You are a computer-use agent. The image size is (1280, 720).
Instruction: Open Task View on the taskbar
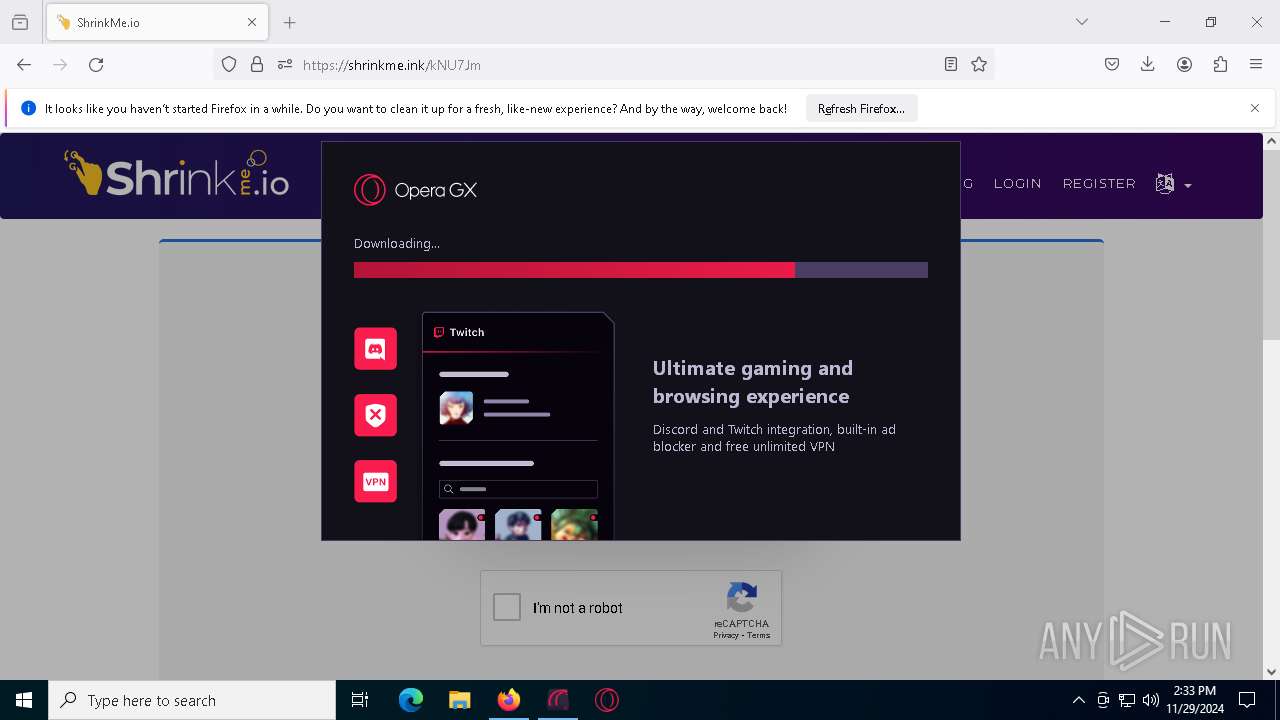[360, 700]
